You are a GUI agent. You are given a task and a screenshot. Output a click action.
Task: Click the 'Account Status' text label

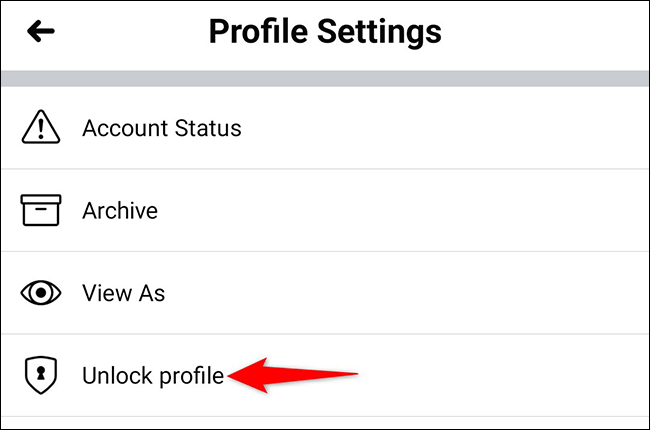(x=161, y=128)
